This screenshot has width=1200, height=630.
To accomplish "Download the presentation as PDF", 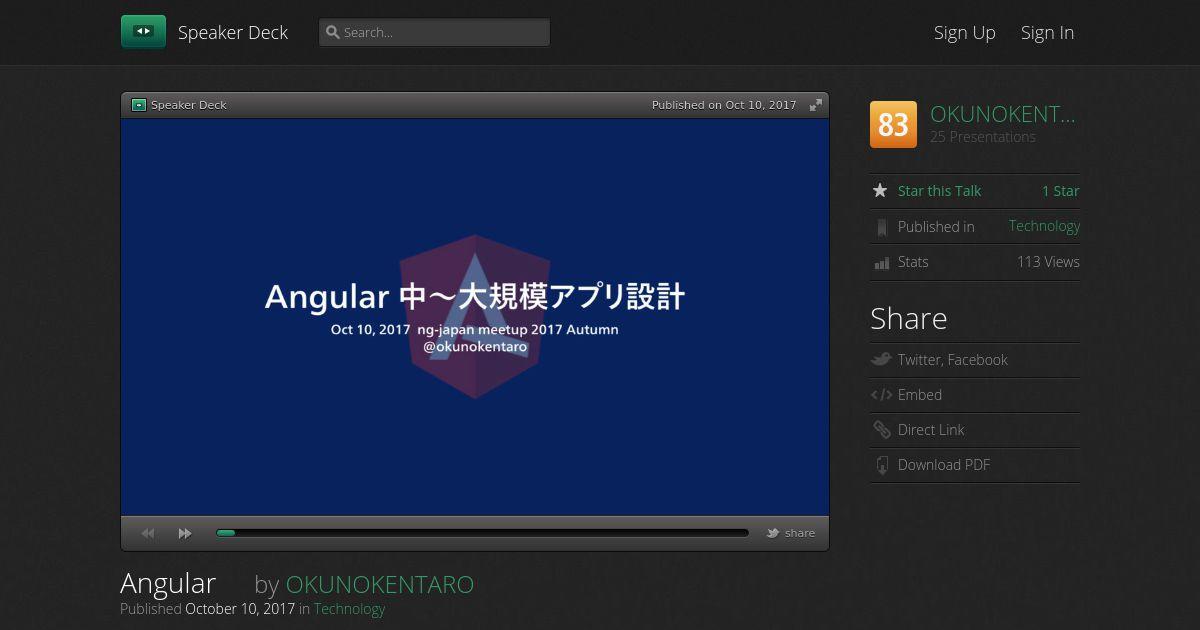I will [943, 465].
